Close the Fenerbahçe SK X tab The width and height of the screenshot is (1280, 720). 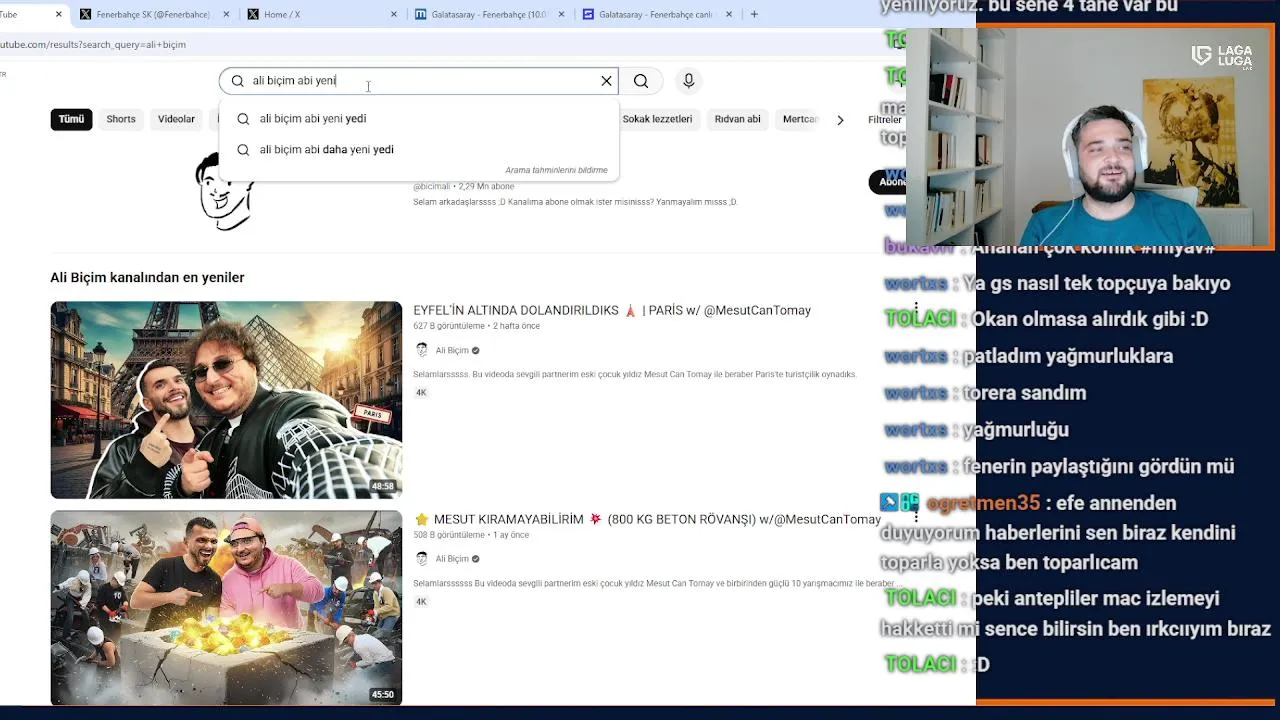[226, 15]
